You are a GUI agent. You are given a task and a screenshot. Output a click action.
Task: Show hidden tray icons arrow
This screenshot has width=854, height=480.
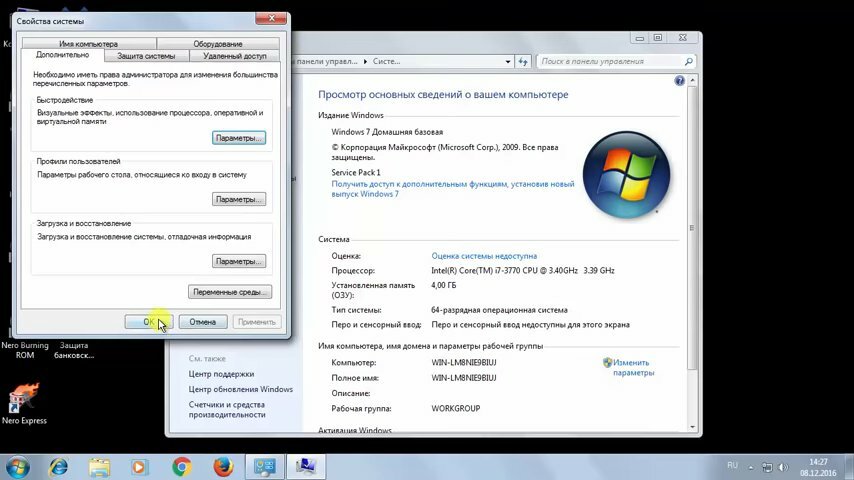click(x=751, y=467)
